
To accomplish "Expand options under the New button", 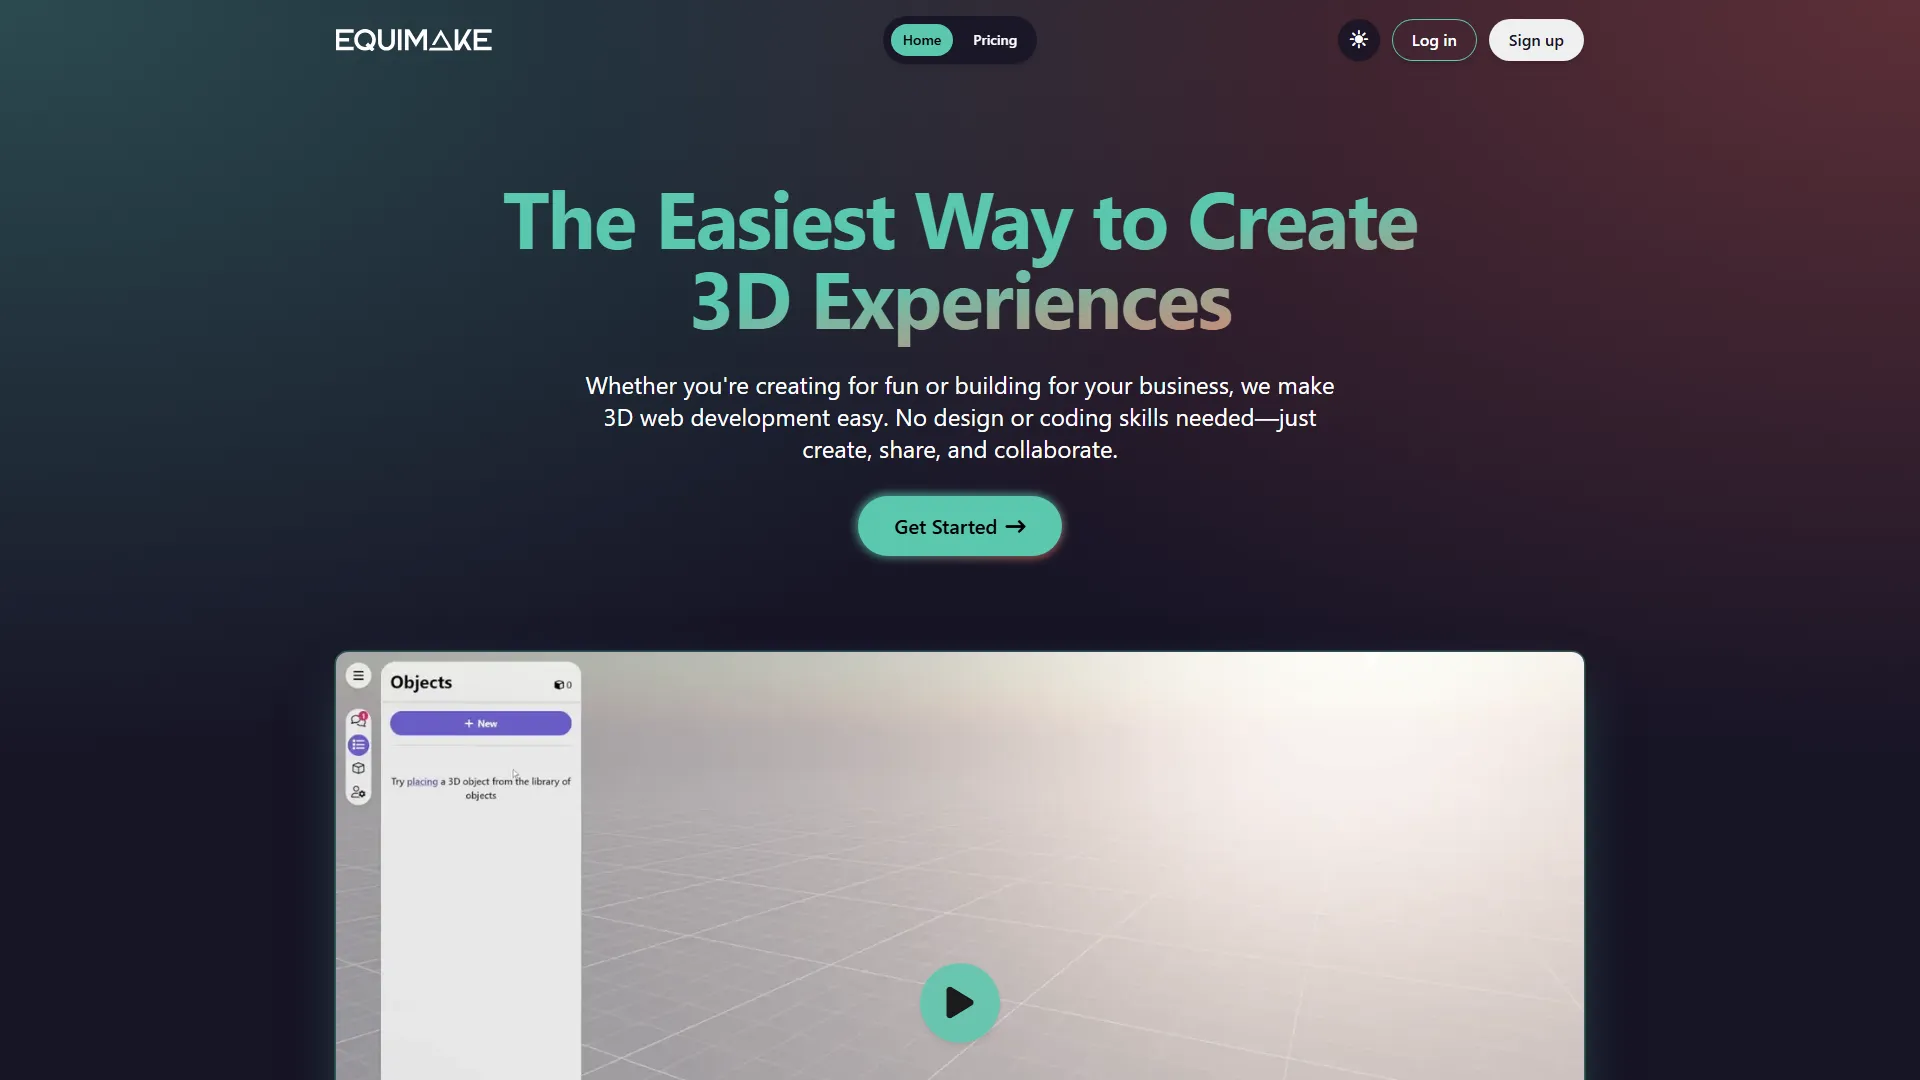I will tap(480, 723).
